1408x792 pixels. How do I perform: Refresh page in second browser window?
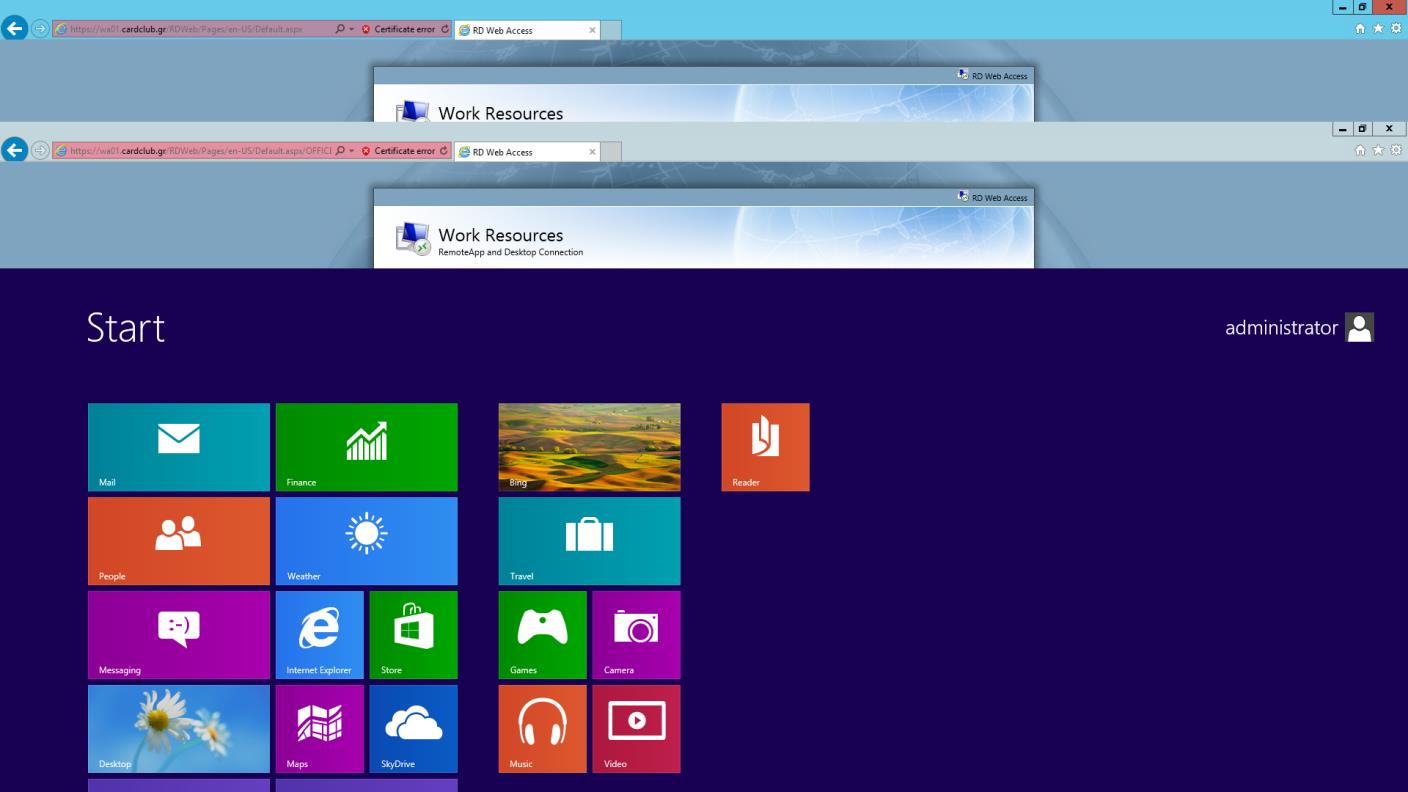pos(445,151)
